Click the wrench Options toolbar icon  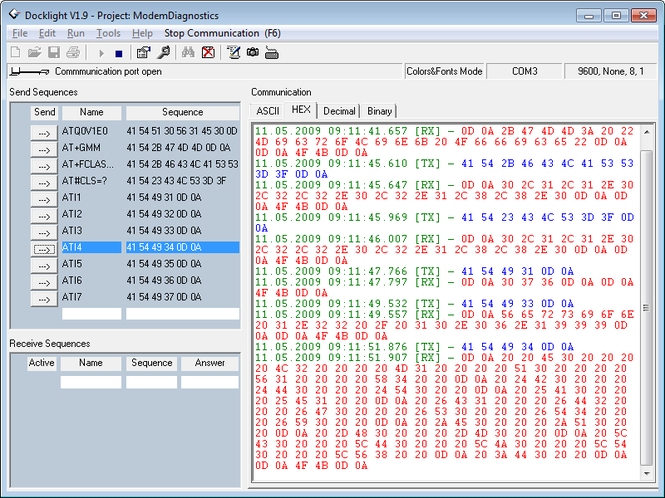point(163,52)
